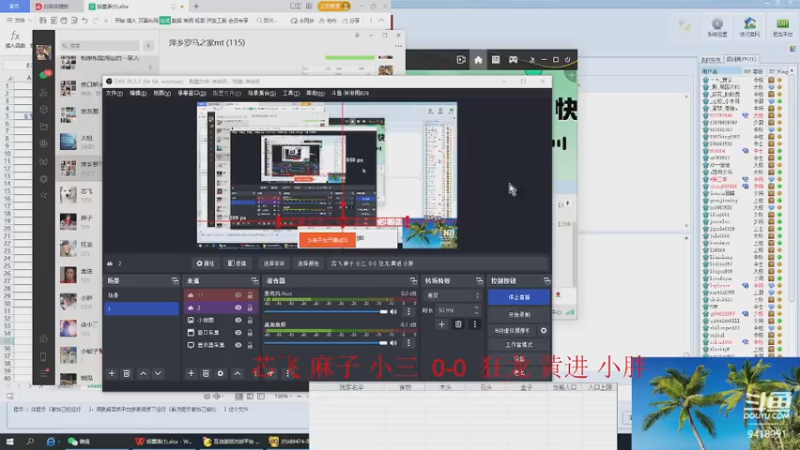
Task: Pop out the Scenes dock panel
Action: [x=175, y=281]
